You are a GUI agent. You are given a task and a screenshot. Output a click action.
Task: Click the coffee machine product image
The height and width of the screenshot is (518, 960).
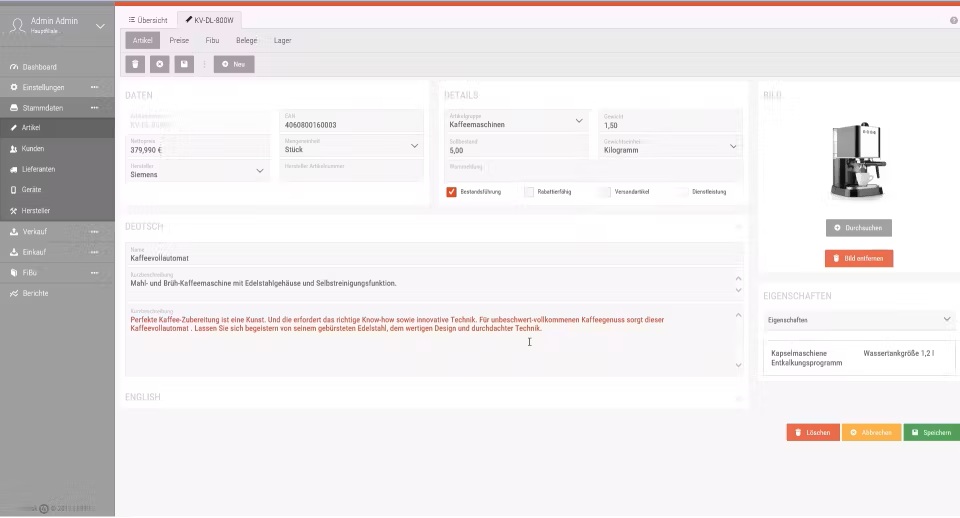point(858,160)
